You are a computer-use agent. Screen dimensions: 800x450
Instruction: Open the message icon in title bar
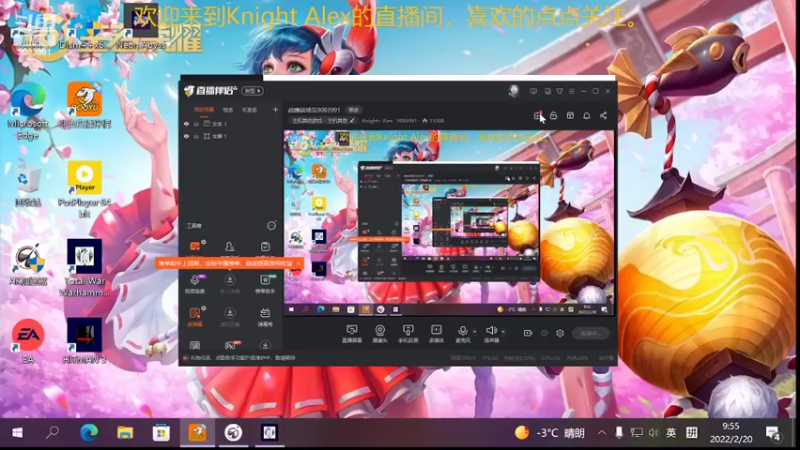(533, 91)
